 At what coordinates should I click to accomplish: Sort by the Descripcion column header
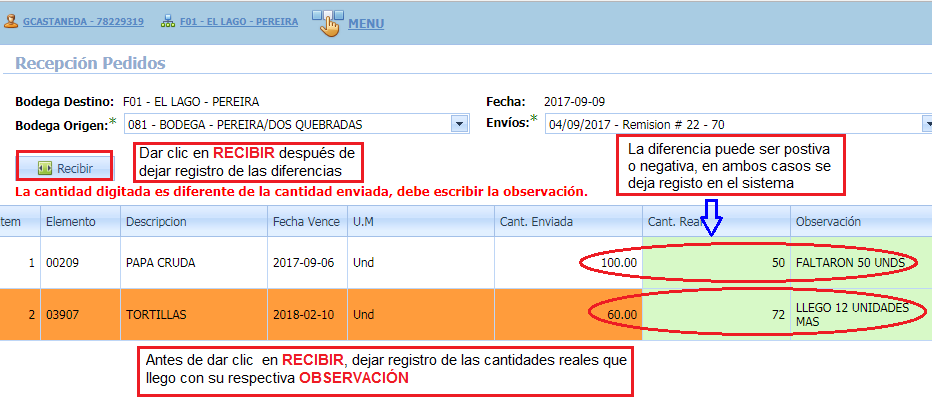tap(194, 222)
